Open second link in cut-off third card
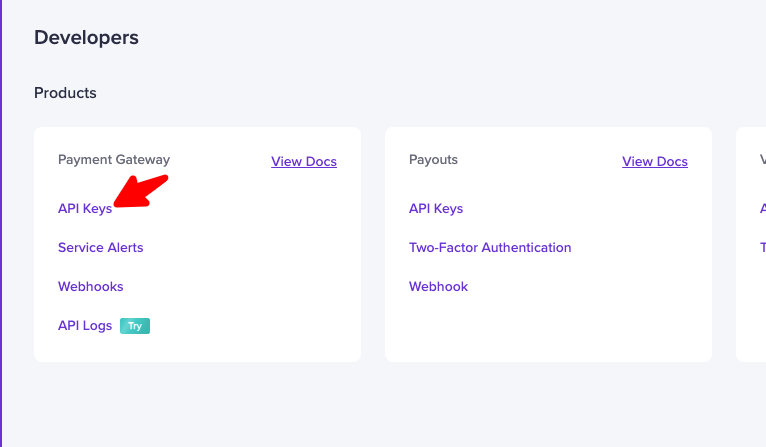 pyautogui.click(x=763, y=248)
